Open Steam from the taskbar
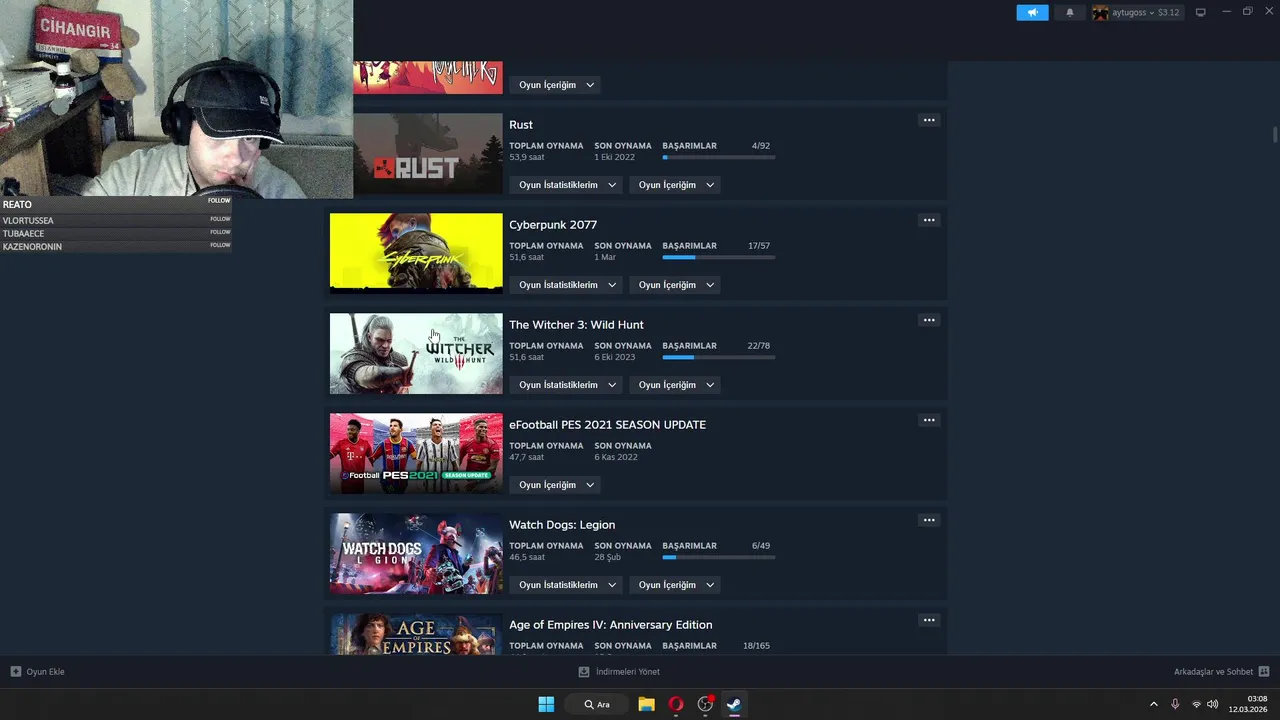1280x720 pixels. (734, 704)
